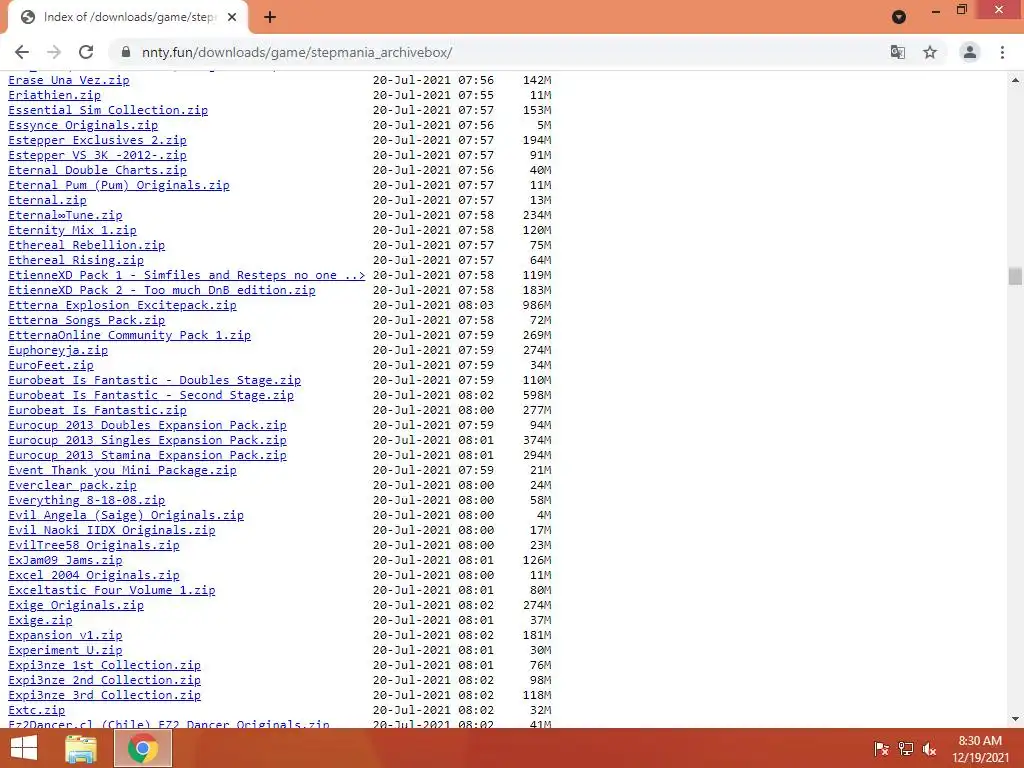The image size is (1024, 768).
Task: Download Eriathien.zip
Action: (x=54, y=95)
